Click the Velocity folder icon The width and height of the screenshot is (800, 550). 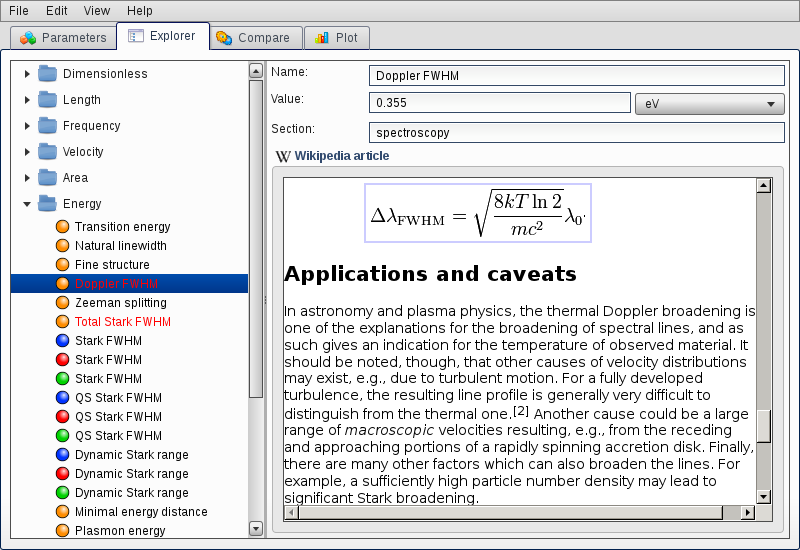tap(47, 152)
